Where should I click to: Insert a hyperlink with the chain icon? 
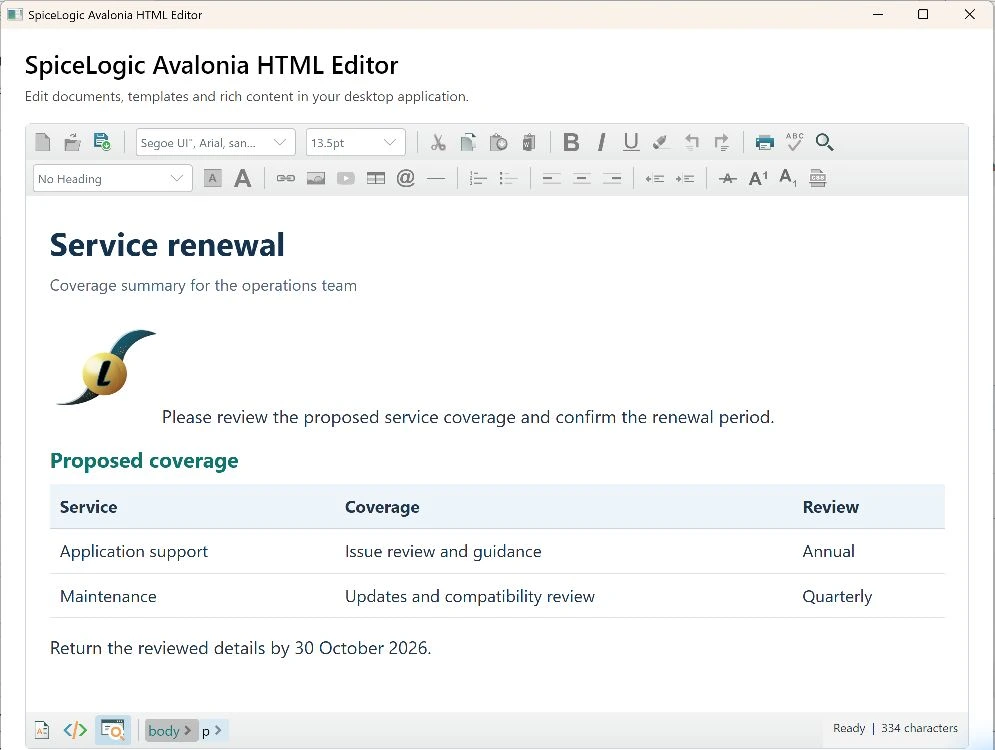click(286, 178)
